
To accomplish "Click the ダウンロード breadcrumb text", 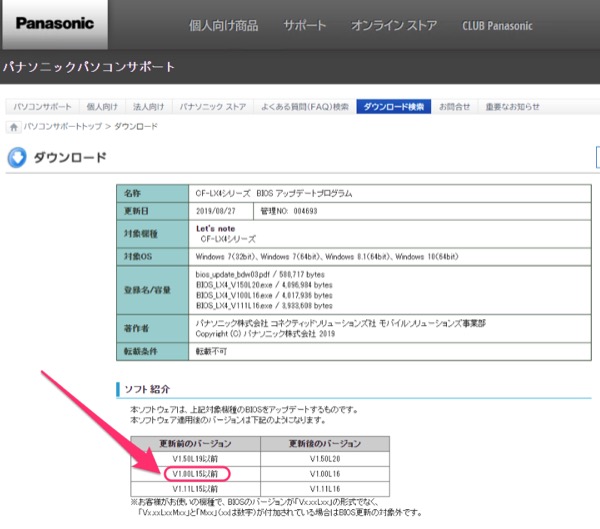I will [x=136, y=127].
